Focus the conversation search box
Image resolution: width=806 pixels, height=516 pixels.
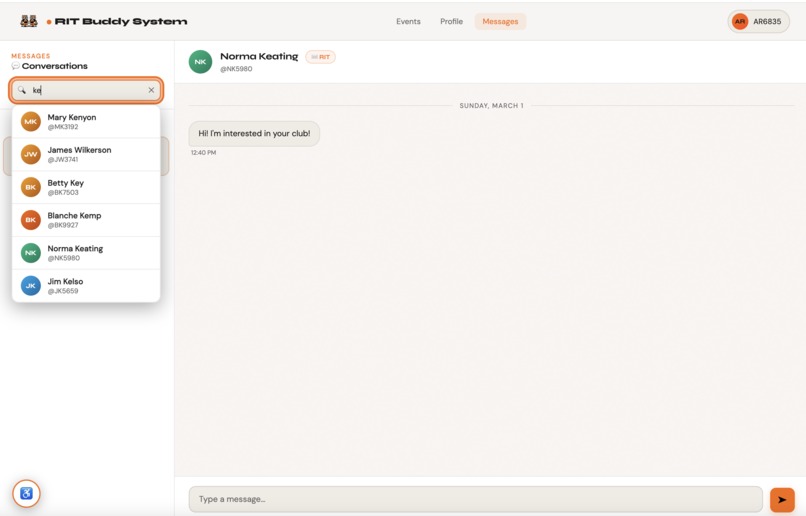pyautogui.click(x=86, y=90)
